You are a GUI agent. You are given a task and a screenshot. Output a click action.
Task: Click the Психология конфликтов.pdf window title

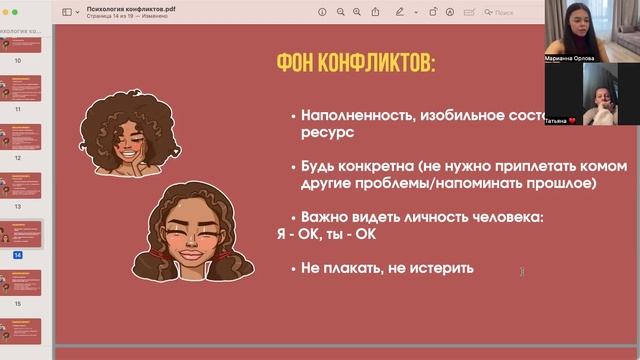click(x=131, y=9)
